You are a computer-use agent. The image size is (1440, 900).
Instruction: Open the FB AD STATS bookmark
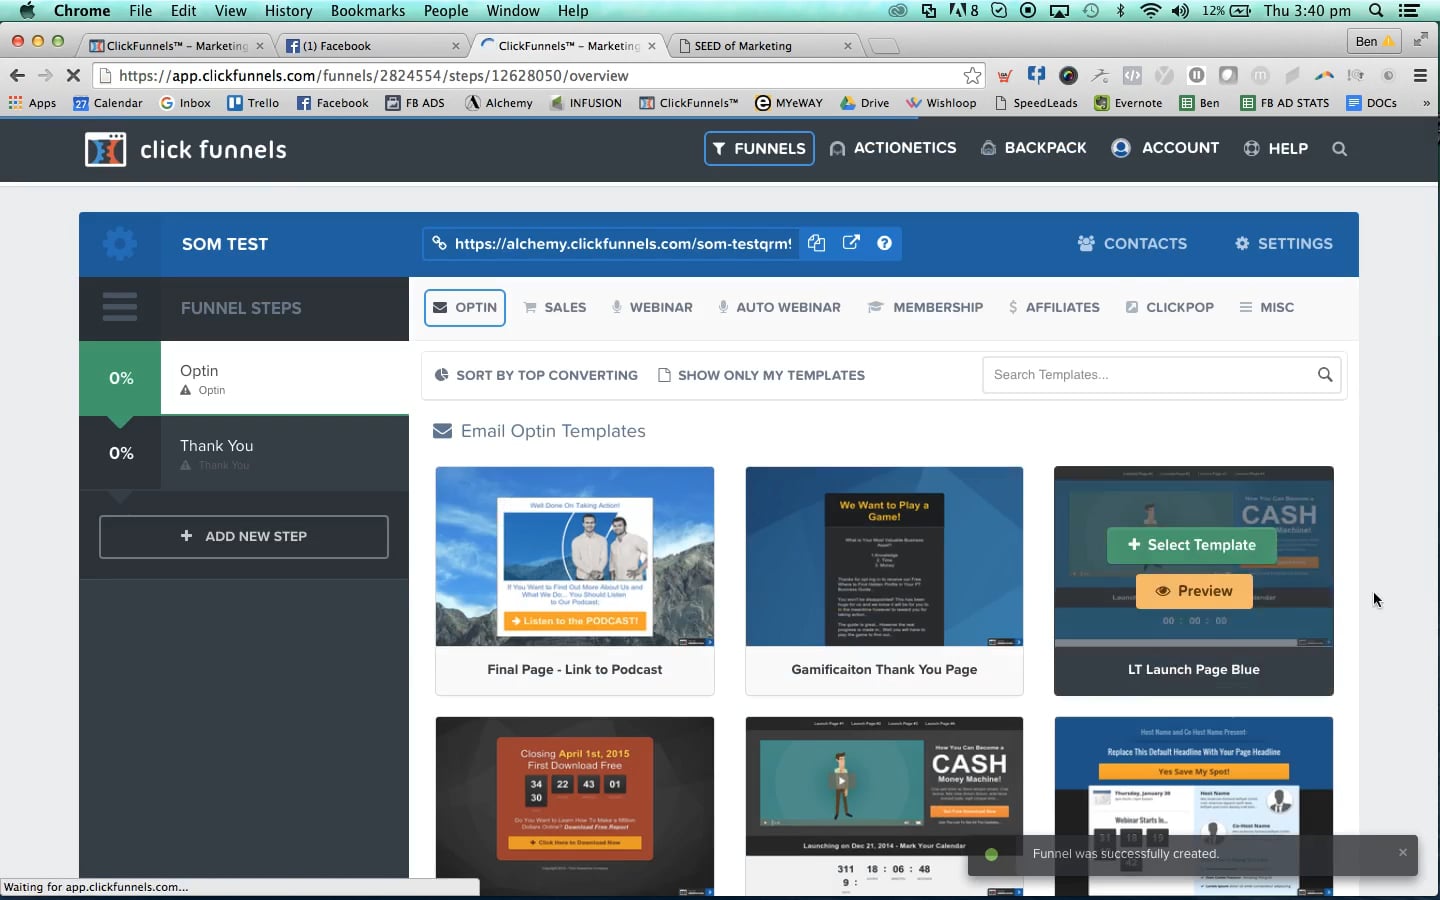(x=1285, y=103)
